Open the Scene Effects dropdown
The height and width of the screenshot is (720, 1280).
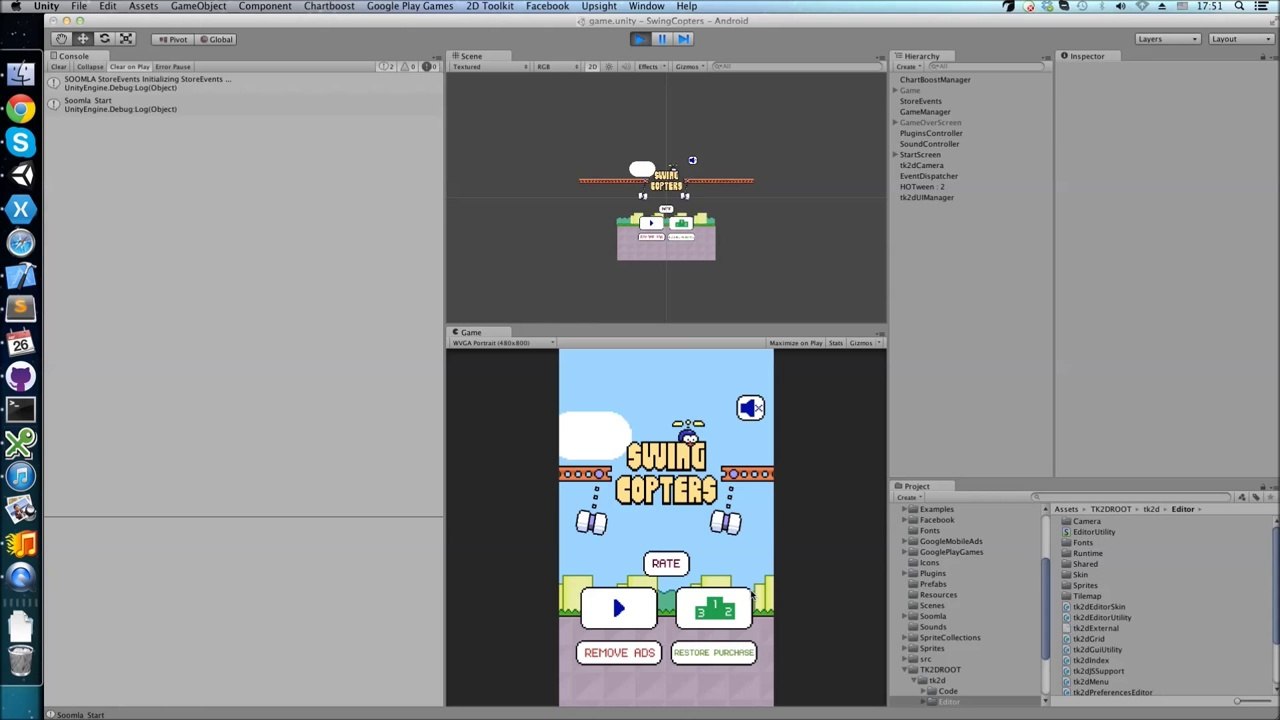click(651, 67)
